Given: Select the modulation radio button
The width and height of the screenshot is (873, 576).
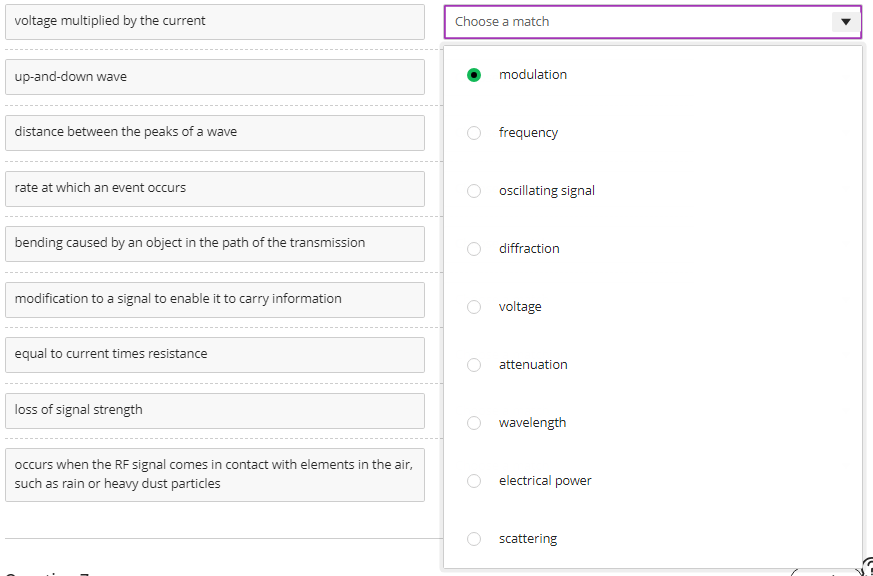Looking at the screenshot, I should click(474, 75).
